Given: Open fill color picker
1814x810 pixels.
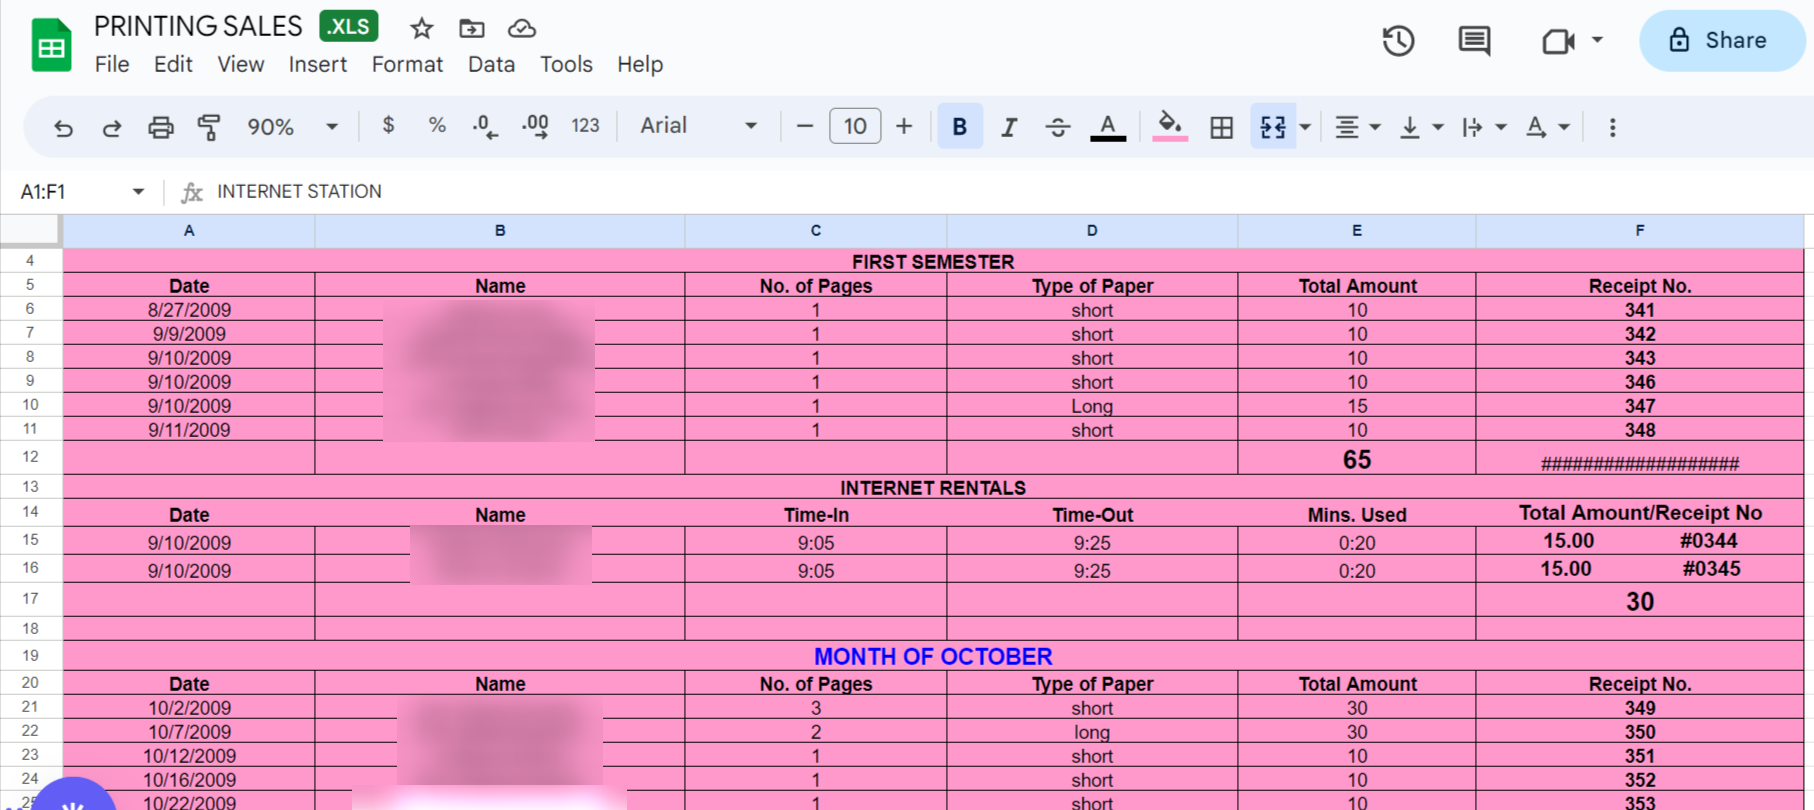Looking at the screenshot, I should click(1169, 127).
